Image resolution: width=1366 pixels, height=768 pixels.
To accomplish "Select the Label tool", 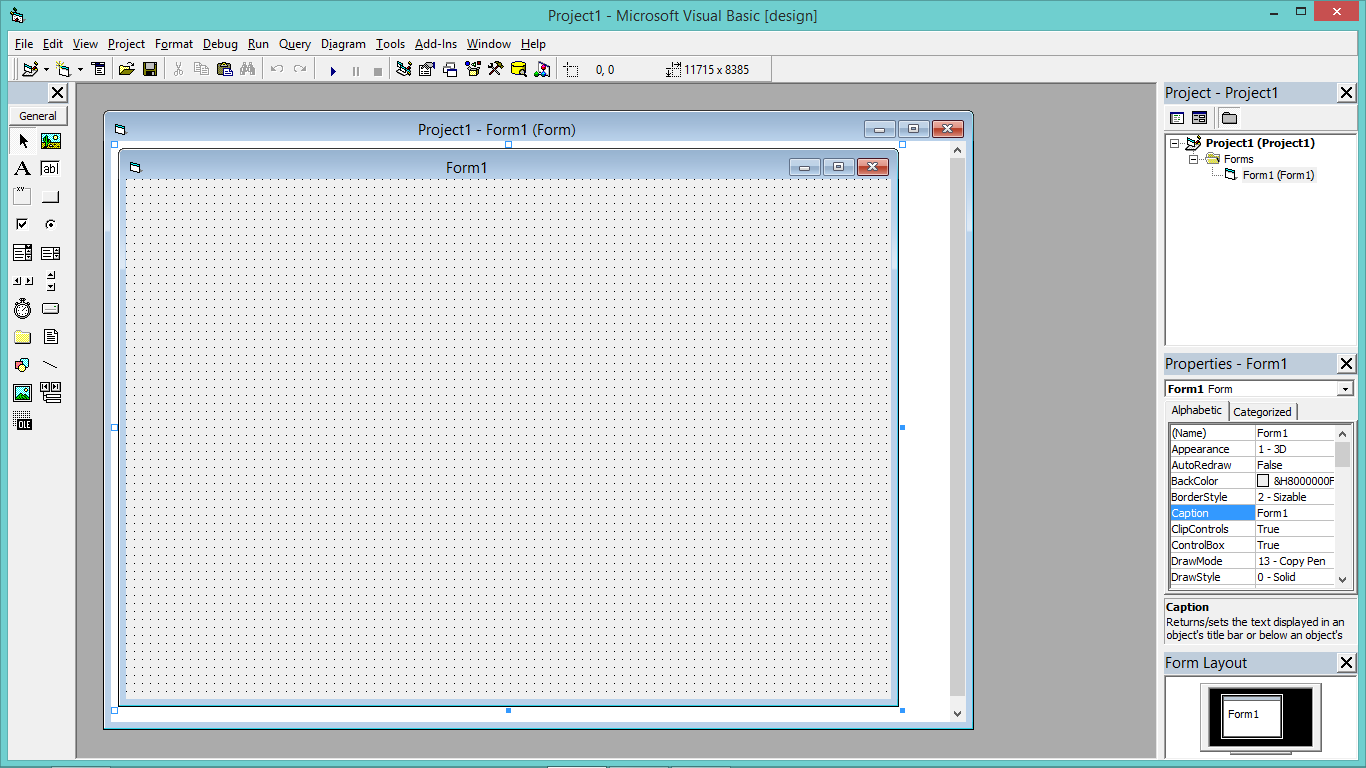I will (22, 168).
